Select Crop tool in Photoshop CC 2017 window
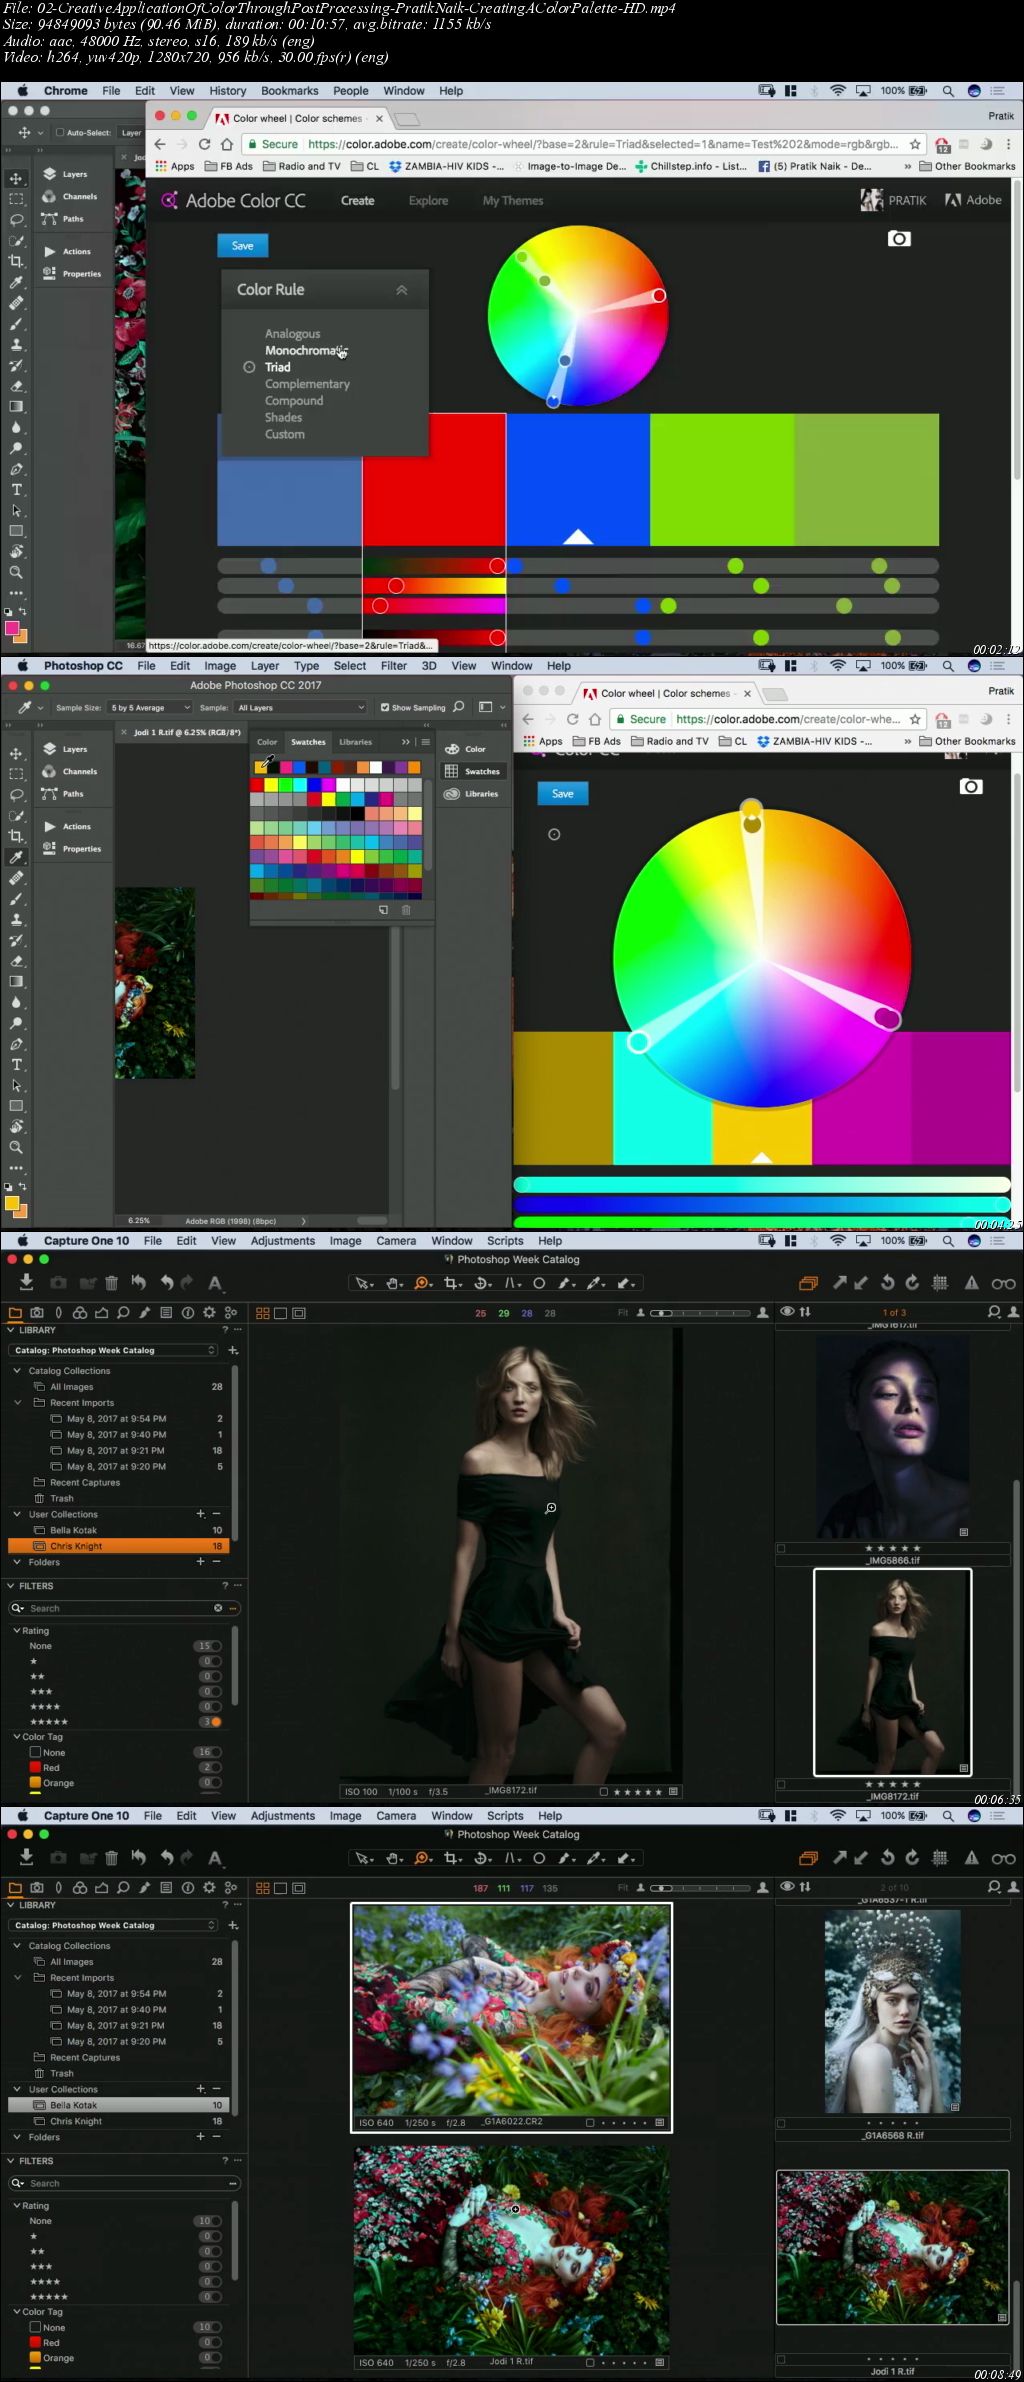This screenshot has width=1024, height=2382. [16, 836]
